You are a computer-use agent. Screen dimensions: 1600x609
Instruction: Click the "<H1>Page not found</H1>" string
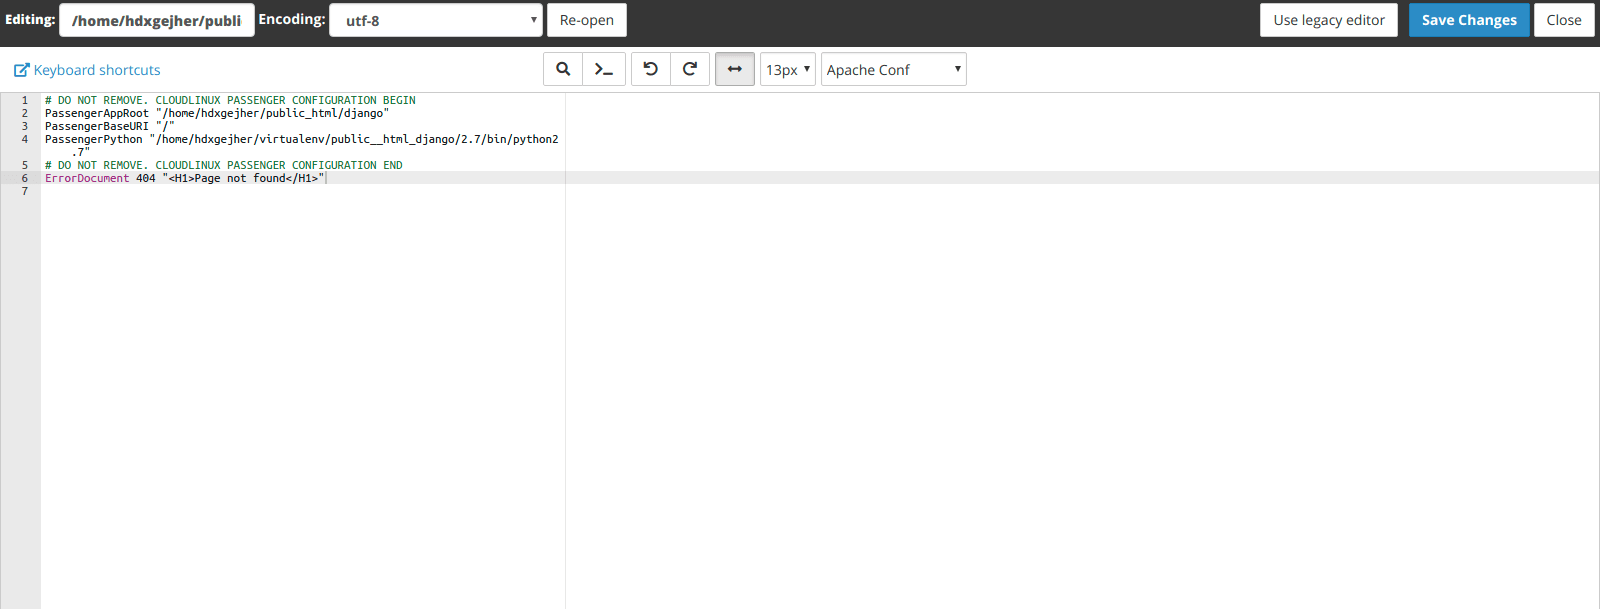tap(243, 178)
